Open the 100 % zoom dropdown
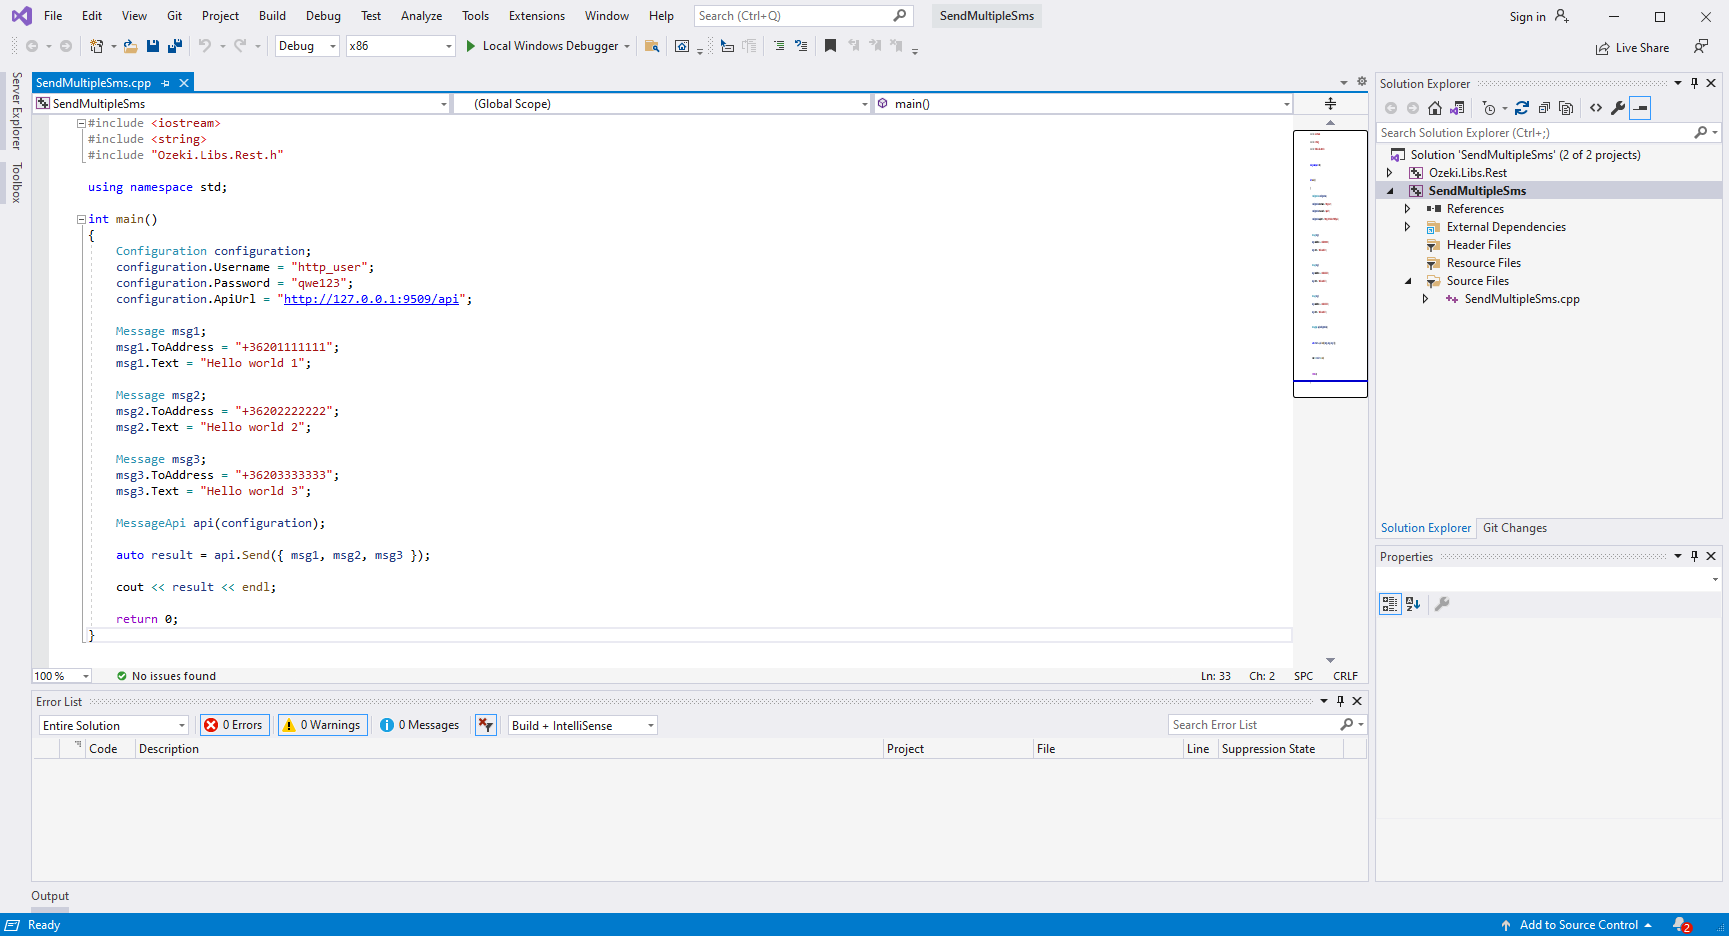The image size is (1729, 936). 62,676
